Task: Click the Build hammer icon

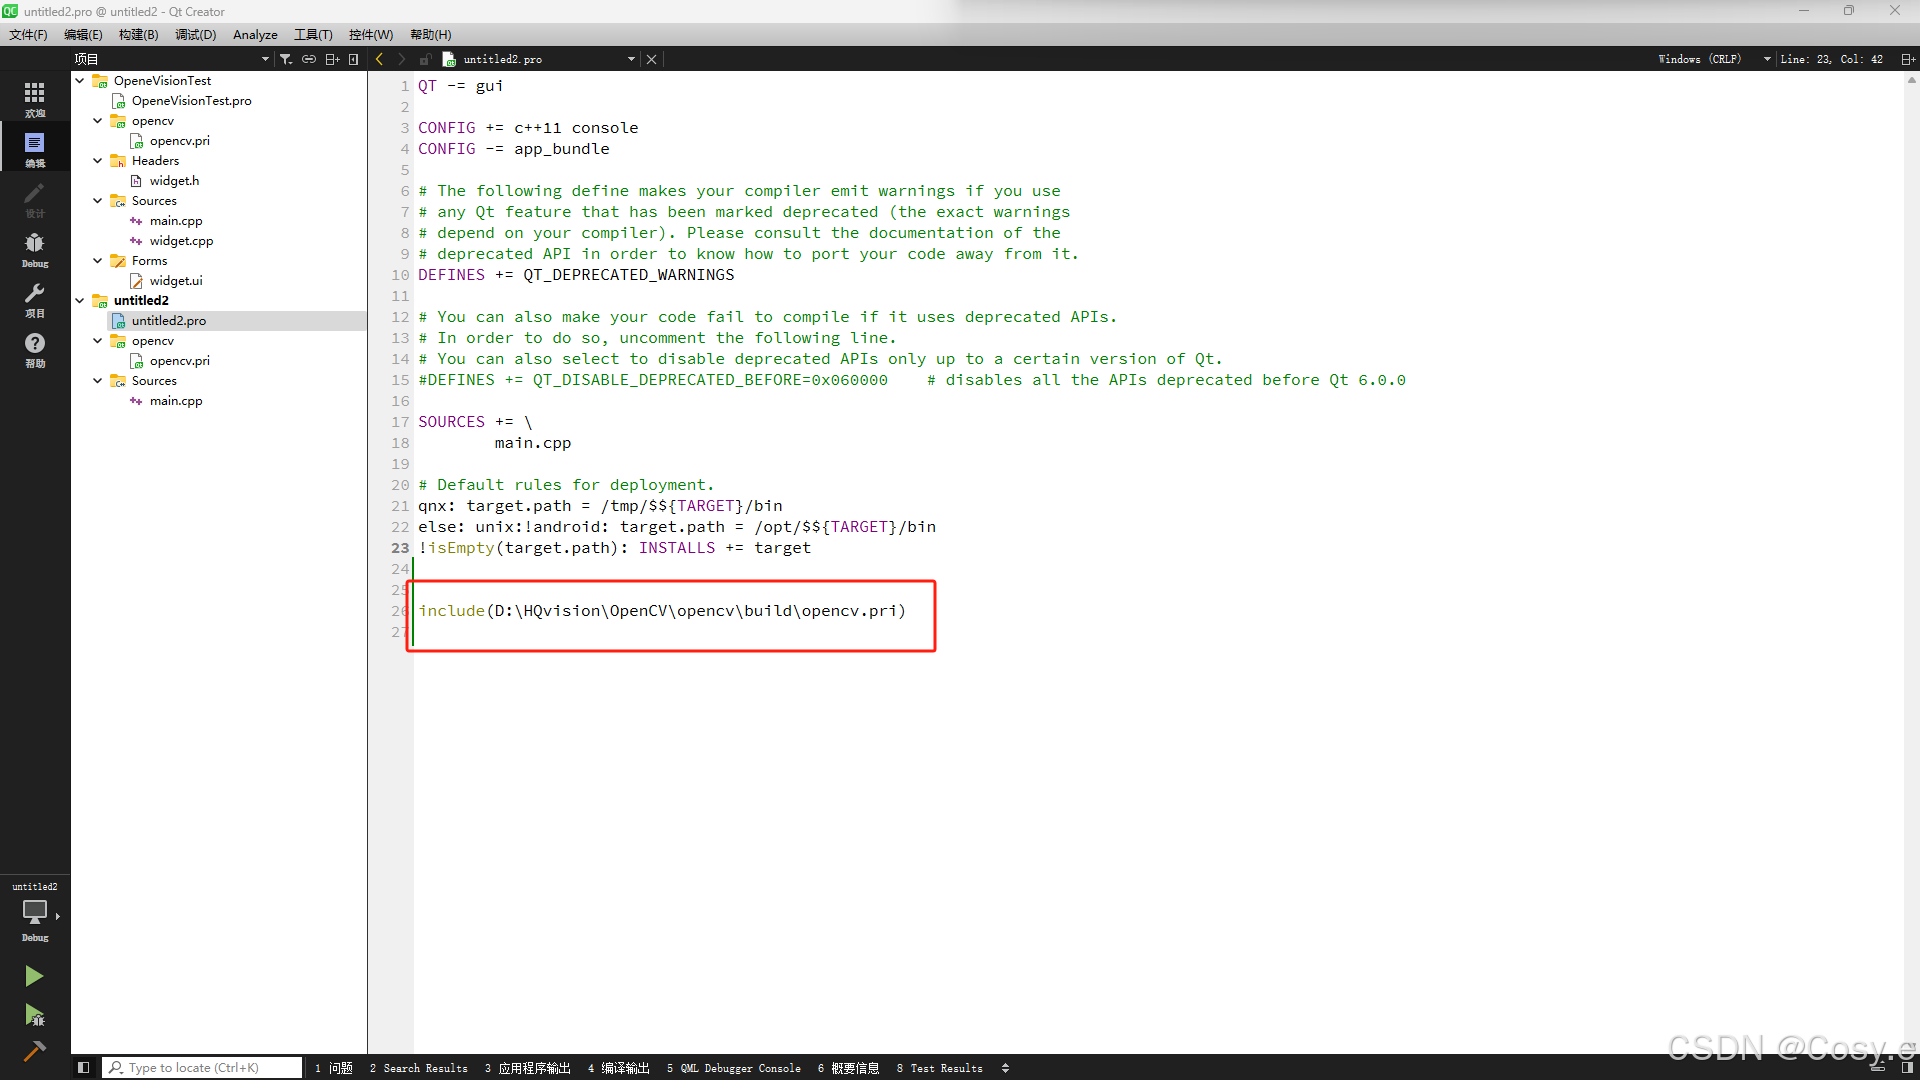Action: pyautogui.click(x=33, y=1051)
